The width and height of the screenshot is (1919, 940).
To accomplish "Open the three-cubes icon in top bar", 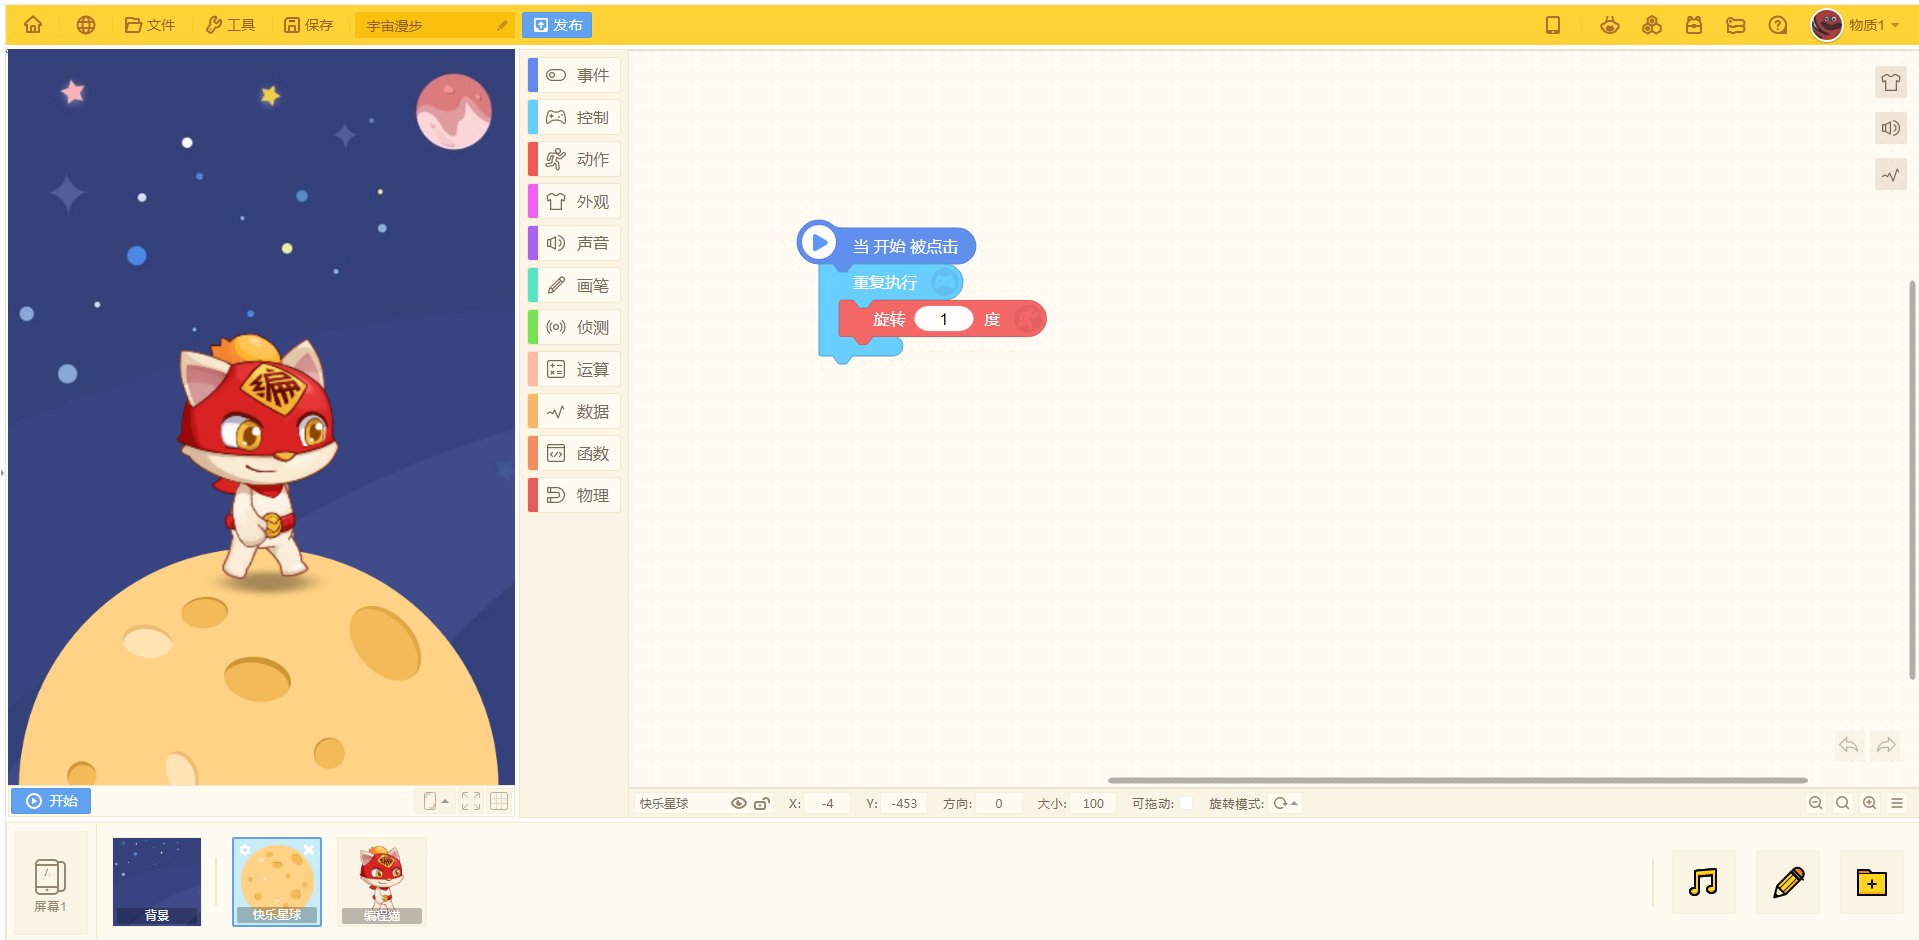I will (x=1652, y=25).
